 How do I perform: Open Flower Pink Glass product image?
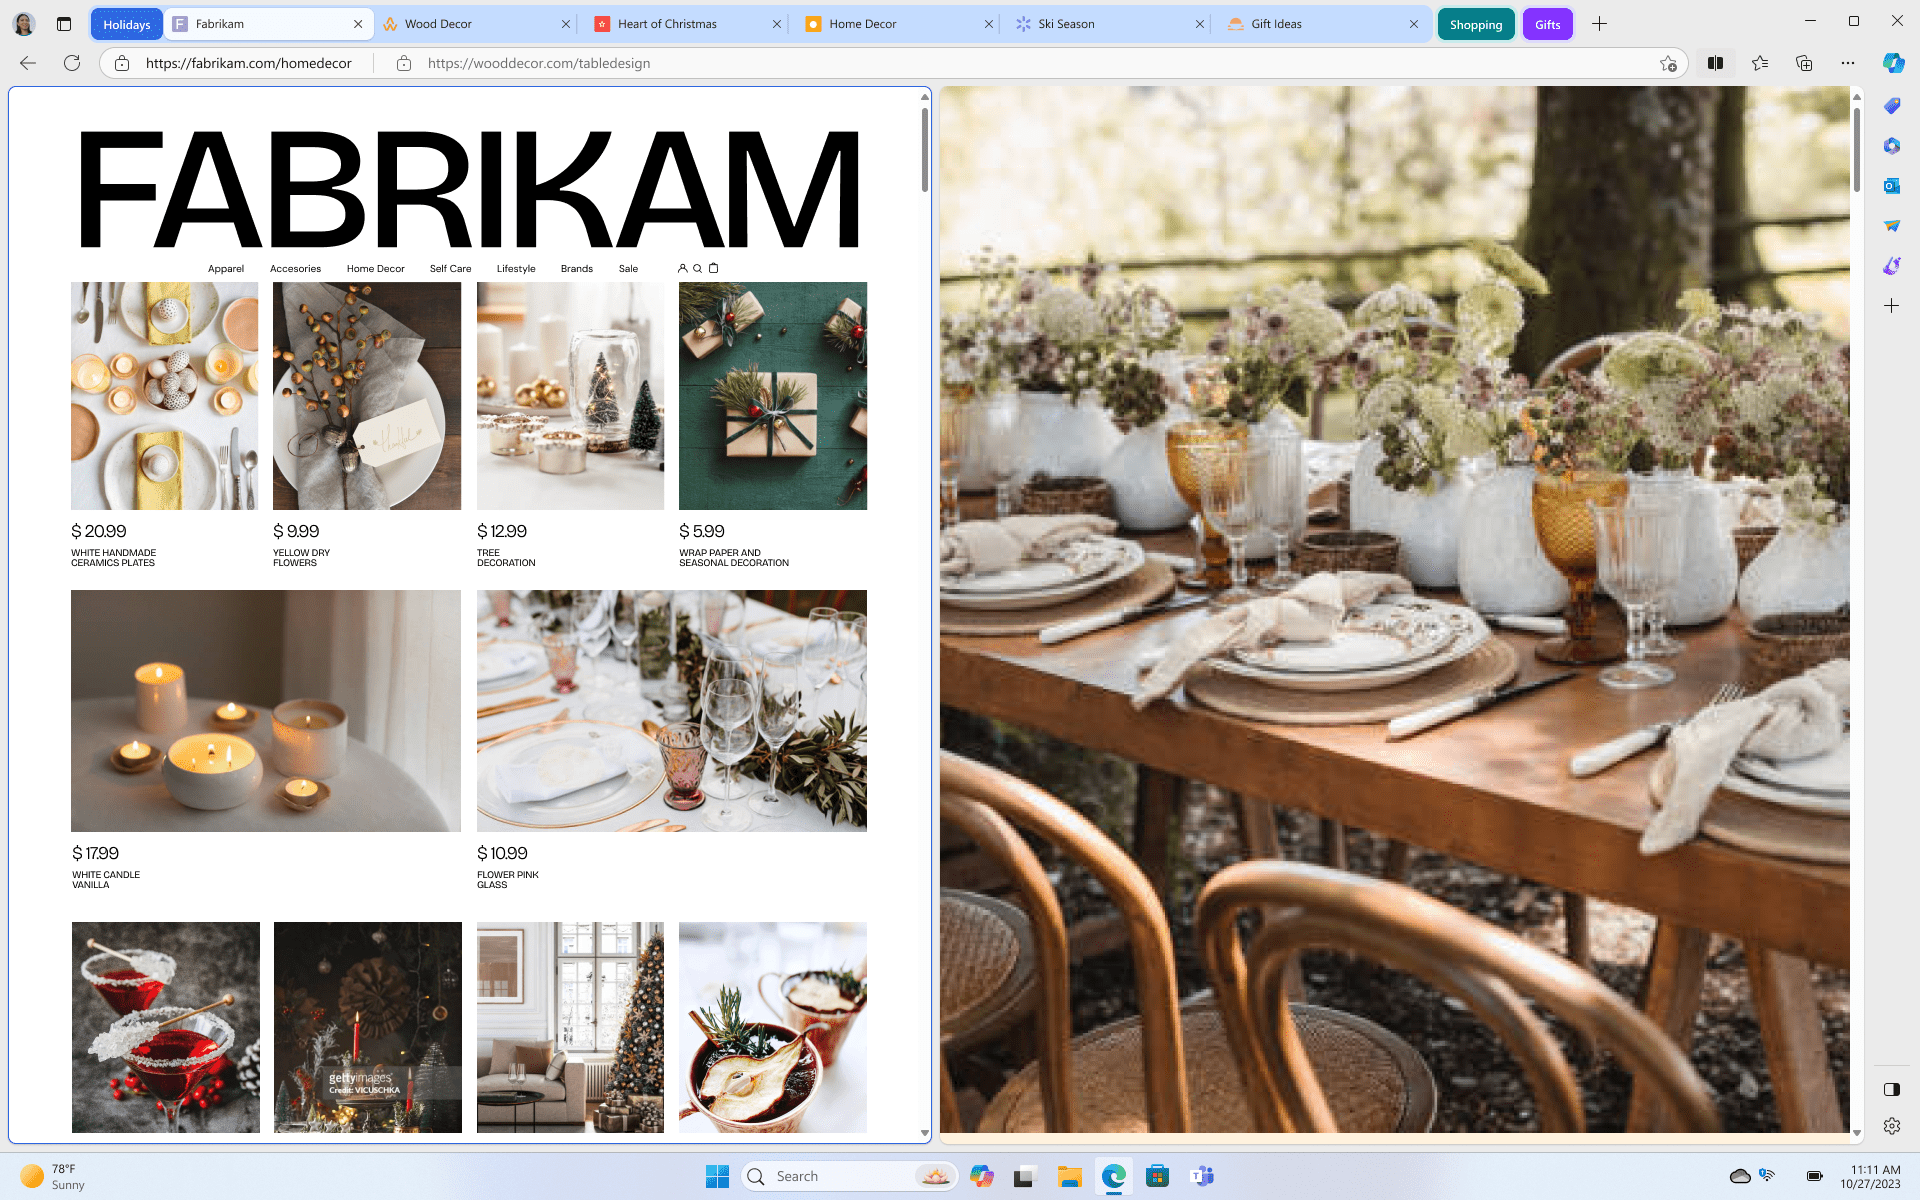[x=672, y=711]
